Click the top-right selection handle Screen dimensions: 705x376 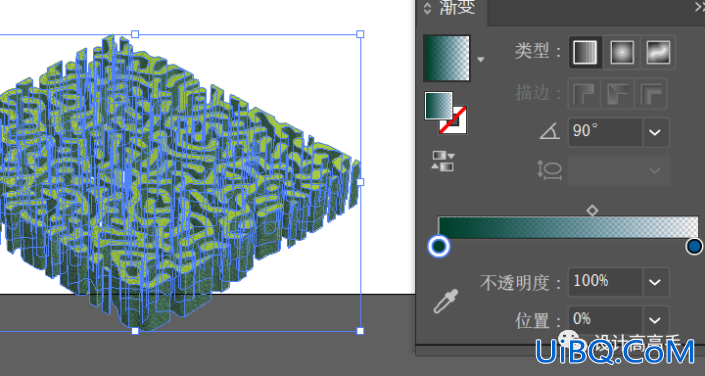click(x=360, y=34)
